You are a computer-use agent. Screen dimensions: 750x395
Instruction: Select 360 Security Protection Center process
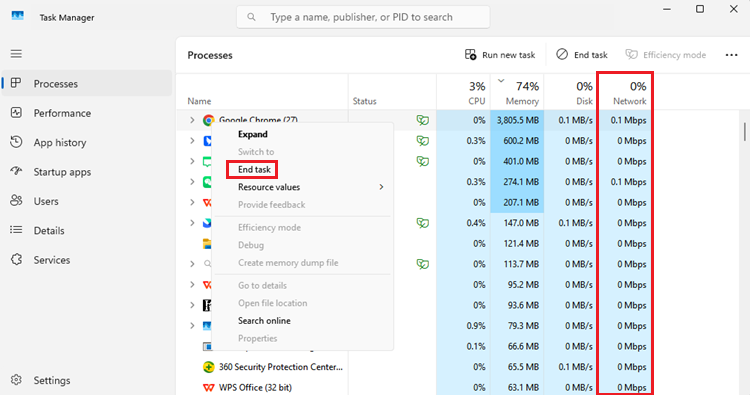pos(281,367)
